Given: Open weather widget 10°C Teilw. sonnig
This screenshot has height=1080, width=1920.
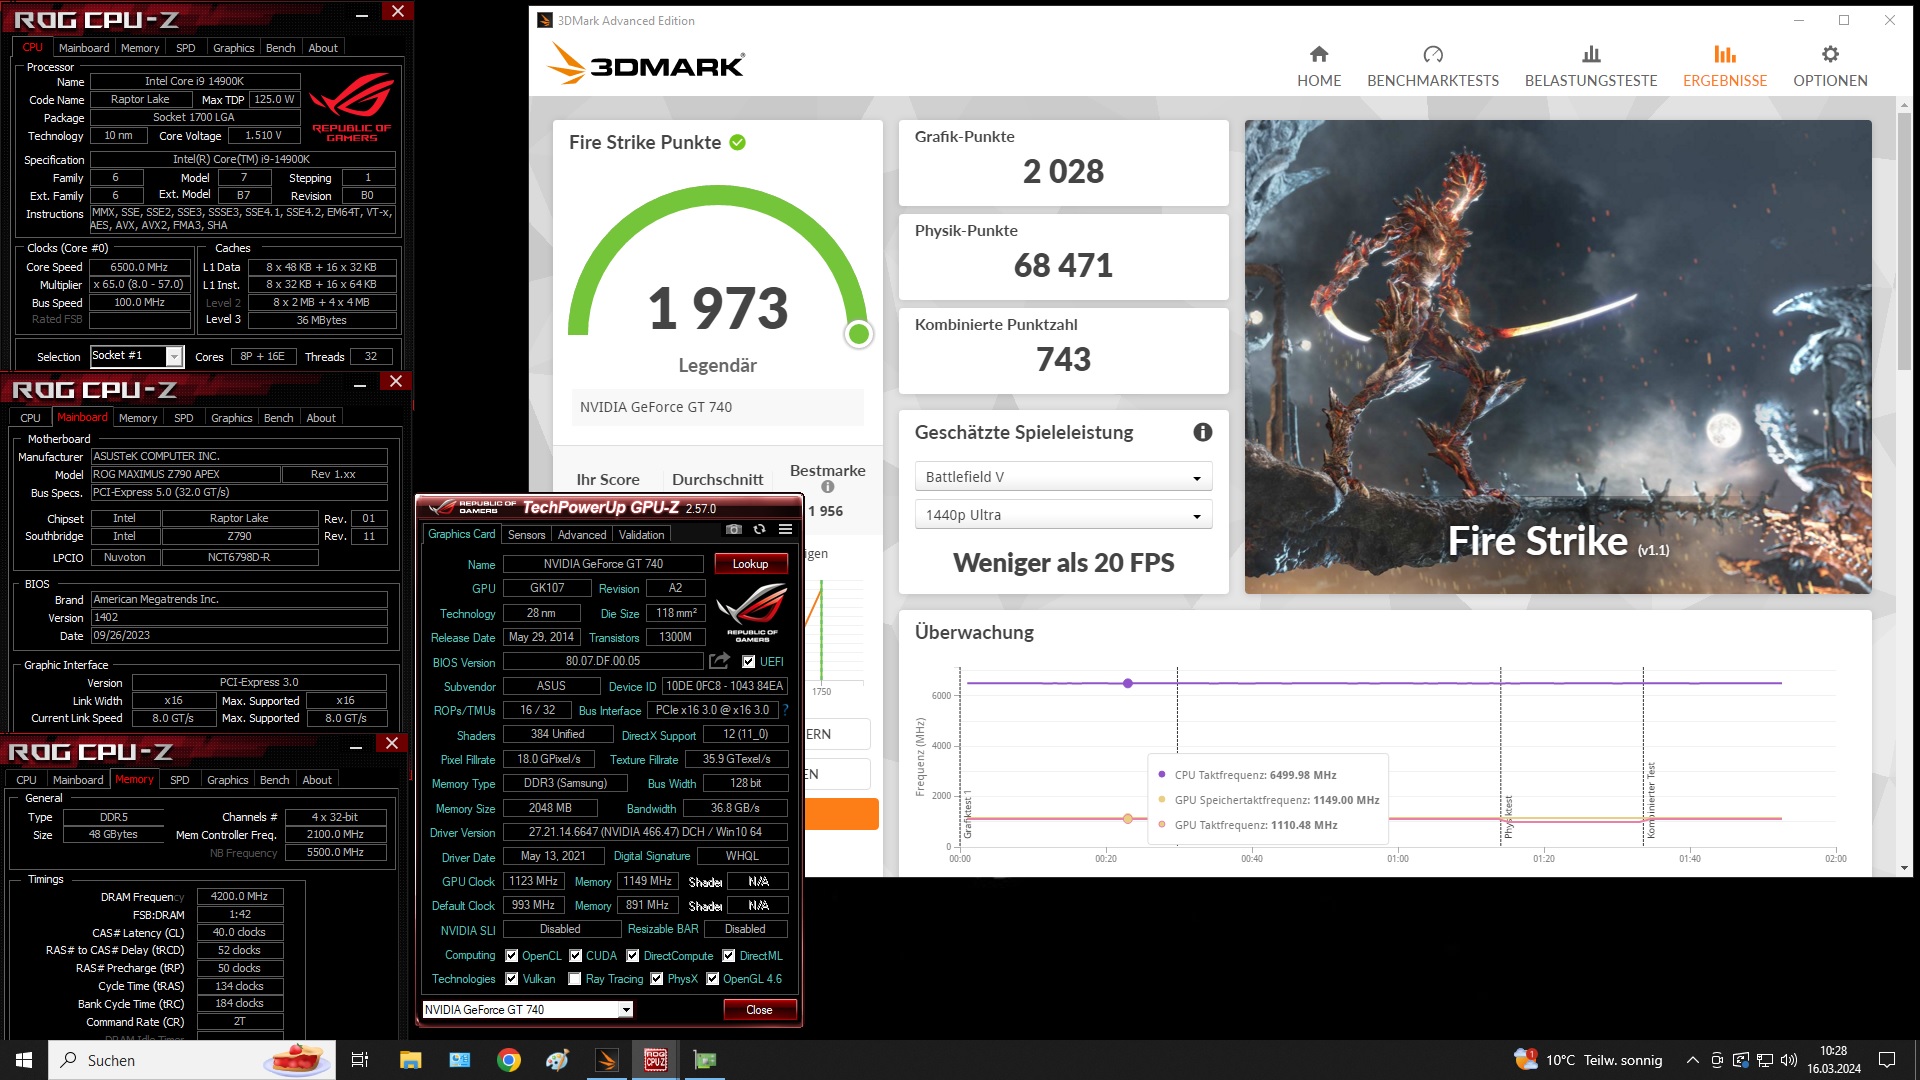Looking at the screenshot, I should (1590, 1060).
